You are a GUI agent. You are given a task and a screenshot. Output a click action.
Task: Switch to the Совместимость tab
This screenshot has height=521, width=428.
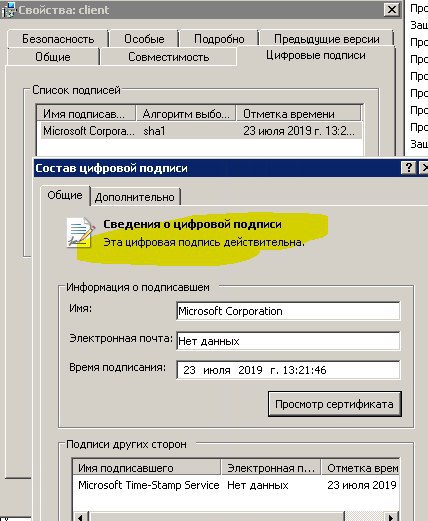pyautogui.click(x=169, y=57)
